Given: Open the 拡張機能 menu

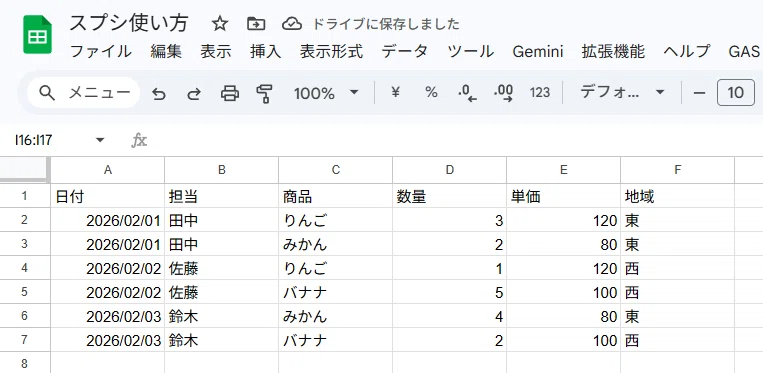Looking at the screenshot, I should tap(613, 51).
